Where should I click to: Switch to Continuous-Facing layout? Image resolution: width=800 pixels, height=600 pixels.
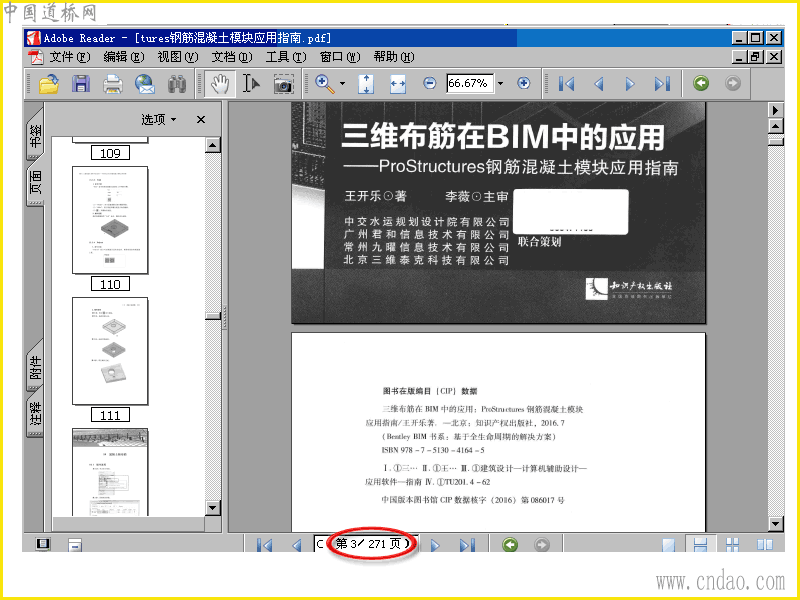(733, 544)
